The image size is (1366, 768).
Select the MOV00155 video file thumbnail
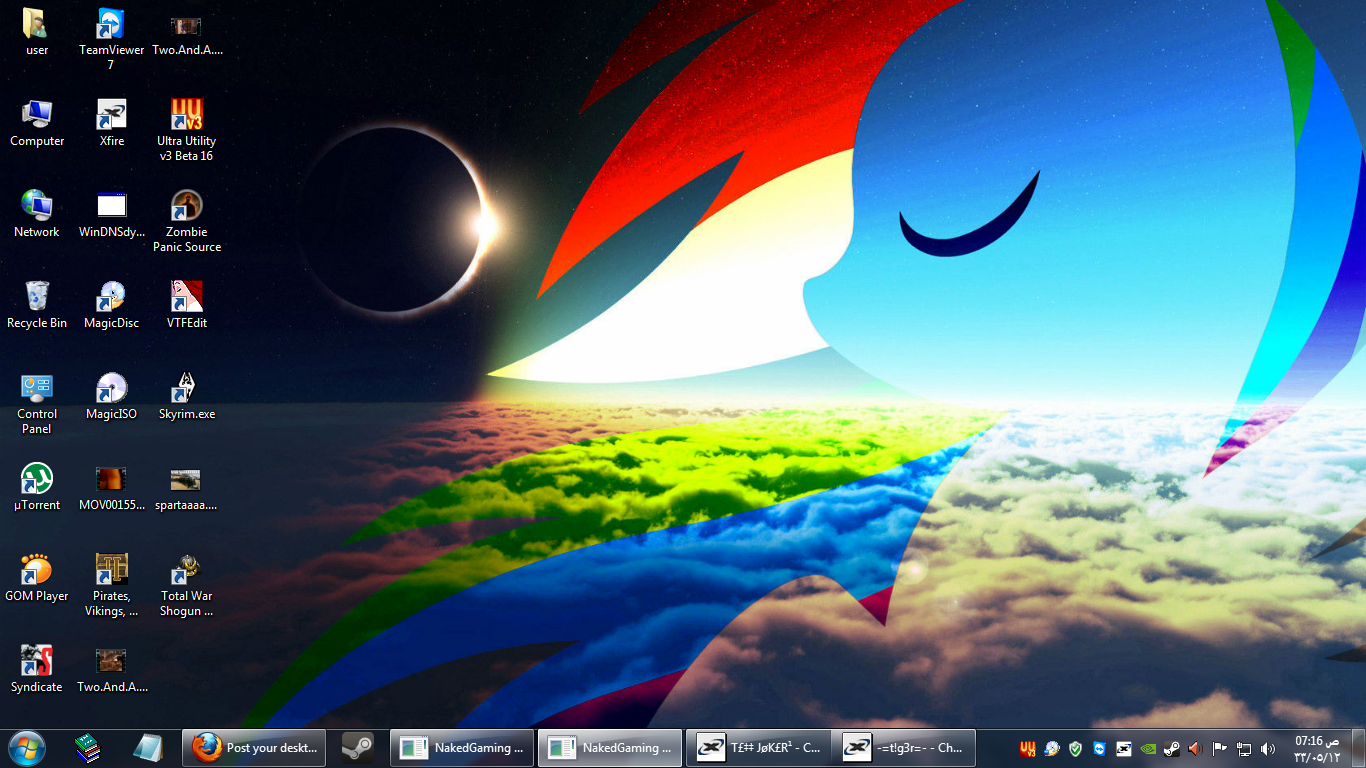[111, 487]
